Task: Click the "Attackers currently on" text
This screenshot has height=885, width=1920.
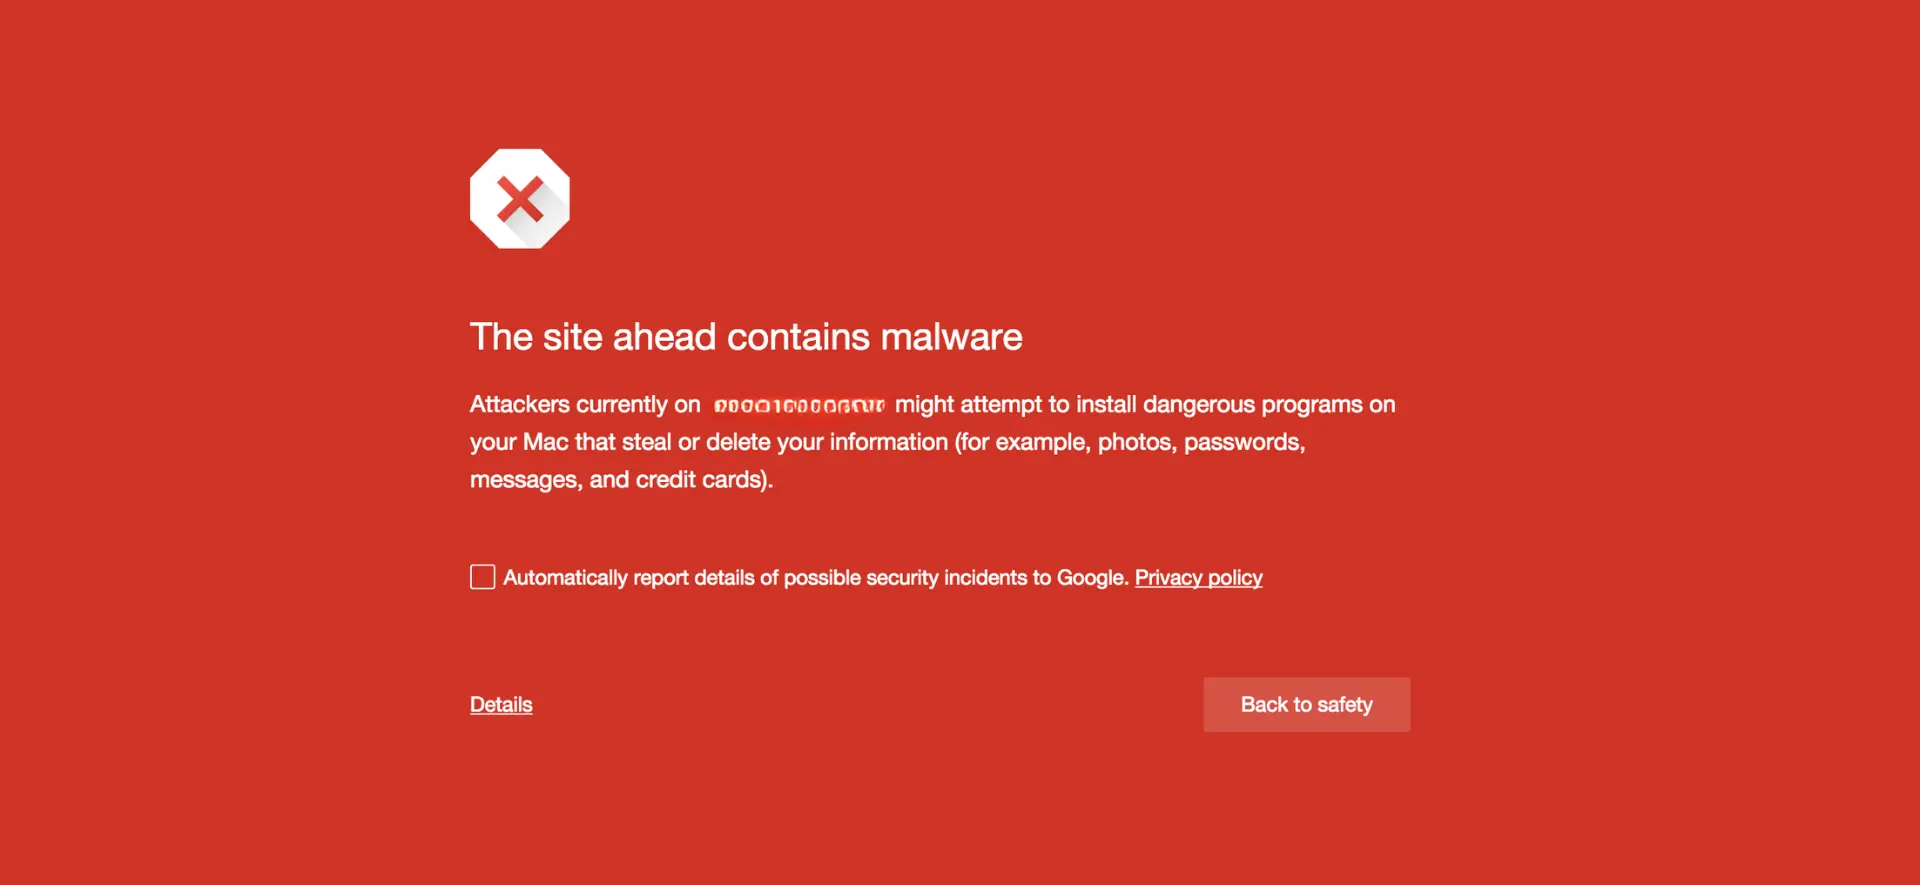Action: tap(585, 405)
